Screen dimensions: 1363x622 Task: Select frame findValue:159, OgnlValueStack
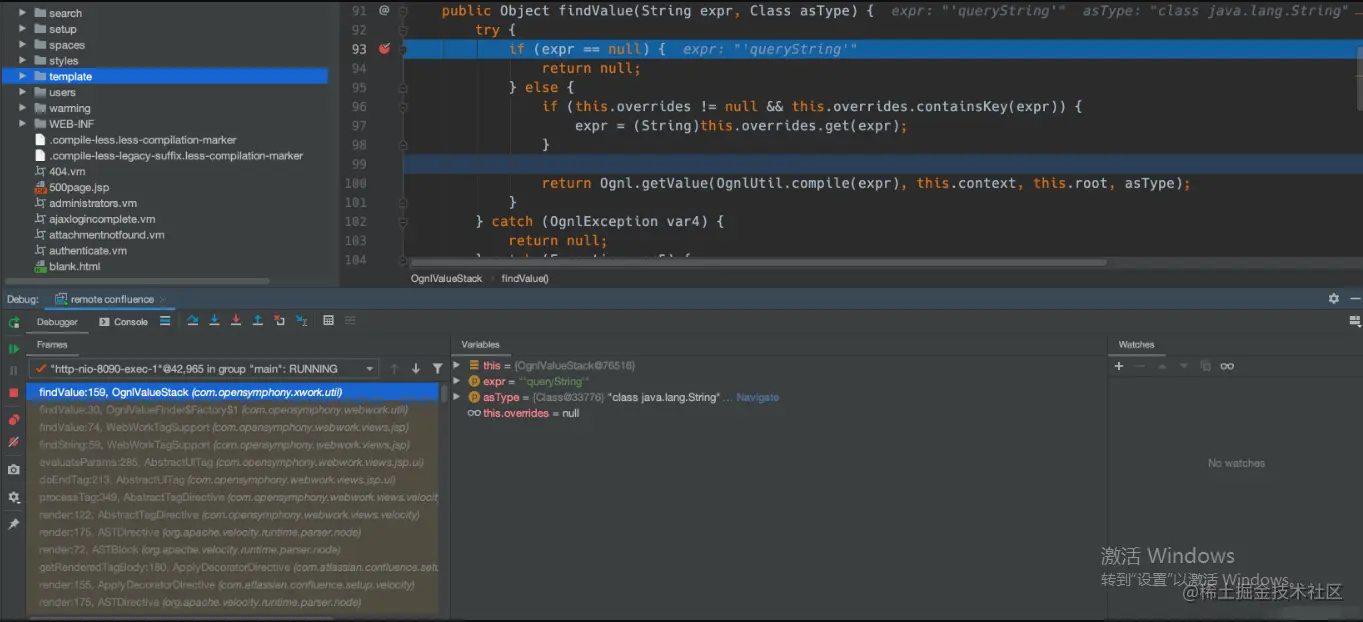232,392
